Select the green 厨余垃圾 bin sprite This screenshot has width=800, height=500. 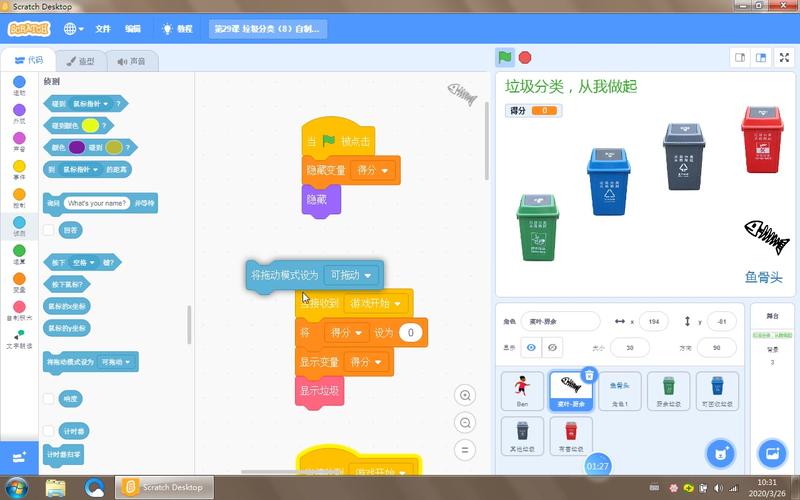coord(668,391)
